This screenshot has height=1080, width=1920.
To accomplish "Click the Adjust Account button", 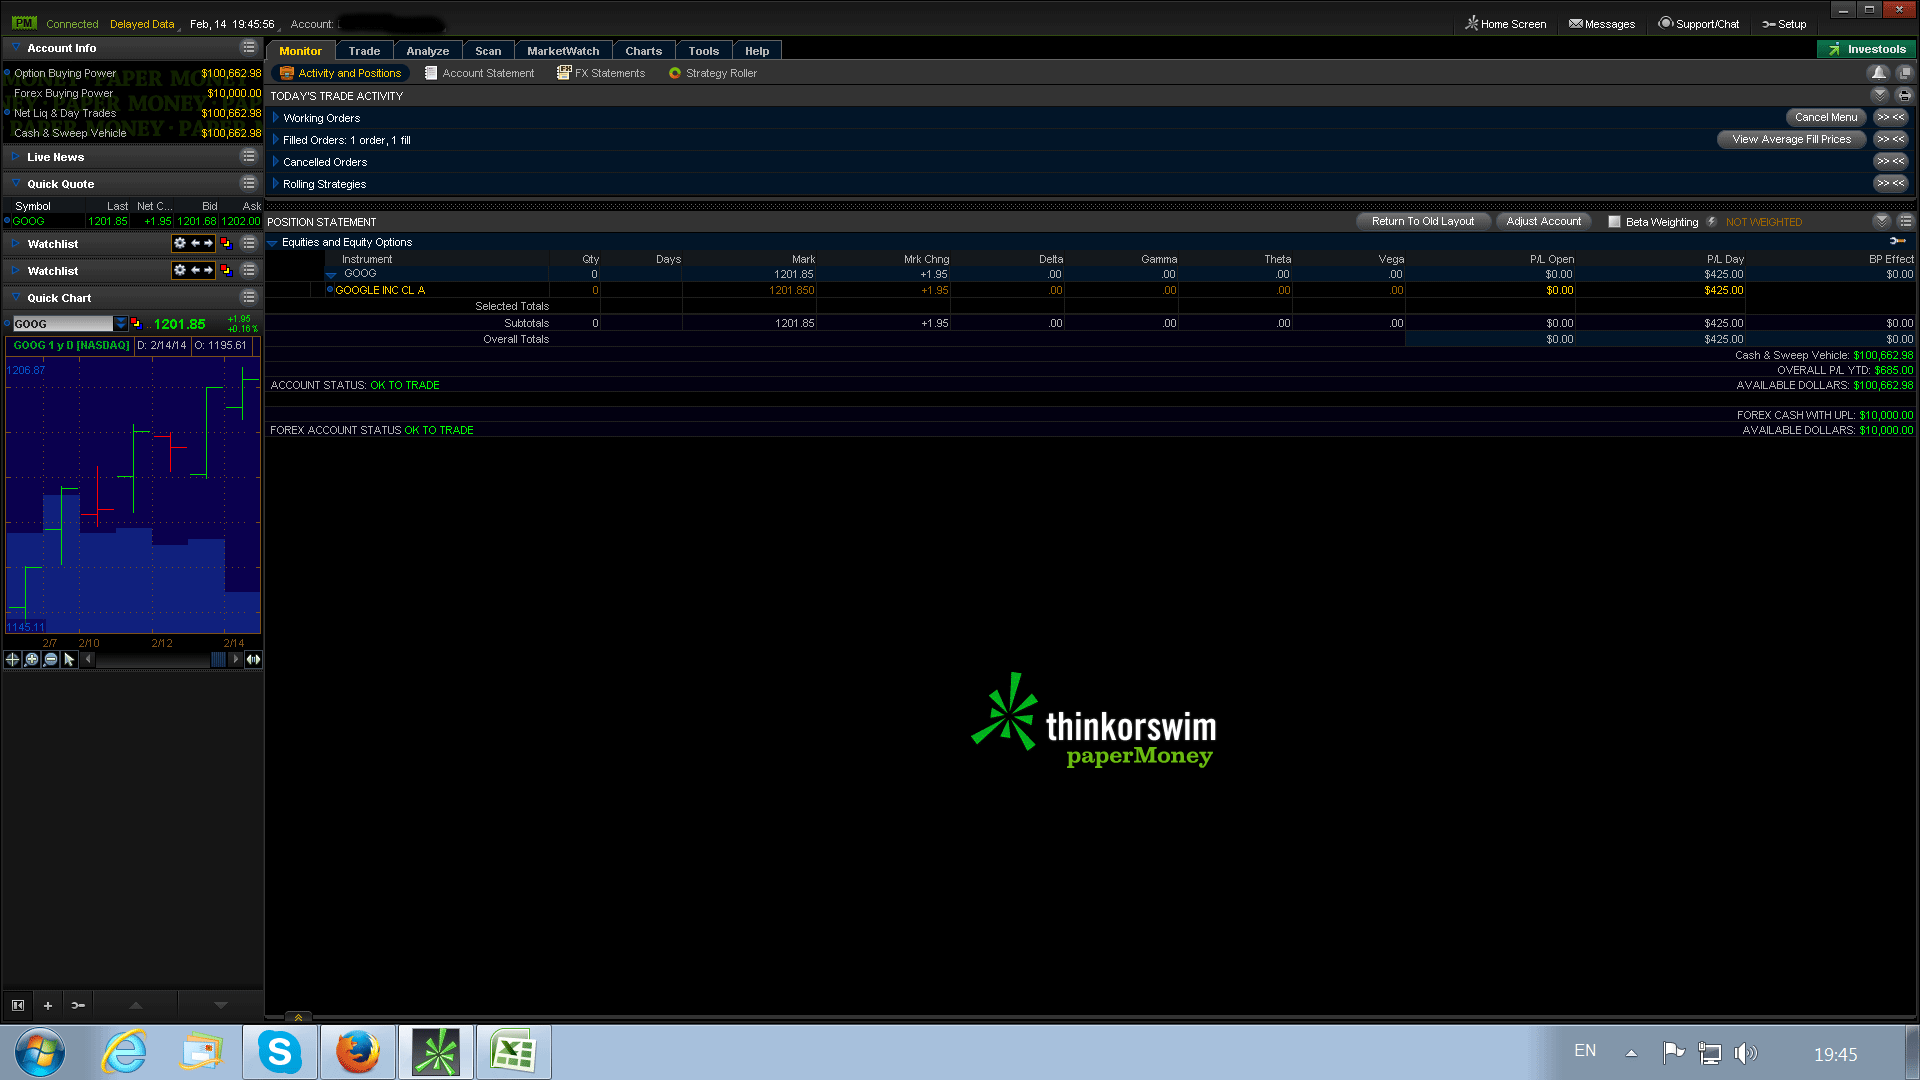I will coord(1544,221).
